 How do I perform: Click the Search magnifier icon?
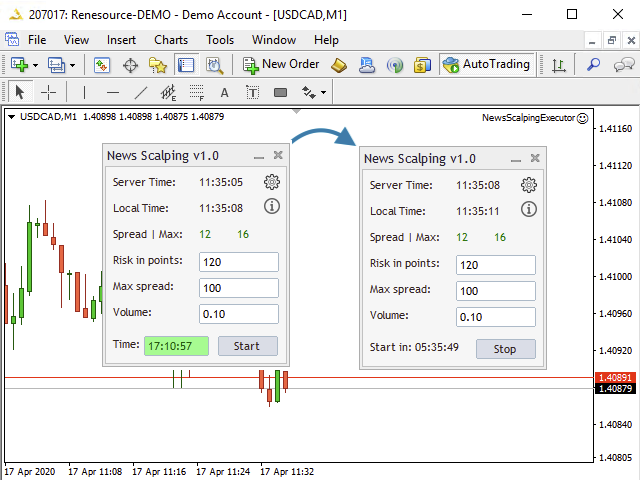(x=593, y=64)
